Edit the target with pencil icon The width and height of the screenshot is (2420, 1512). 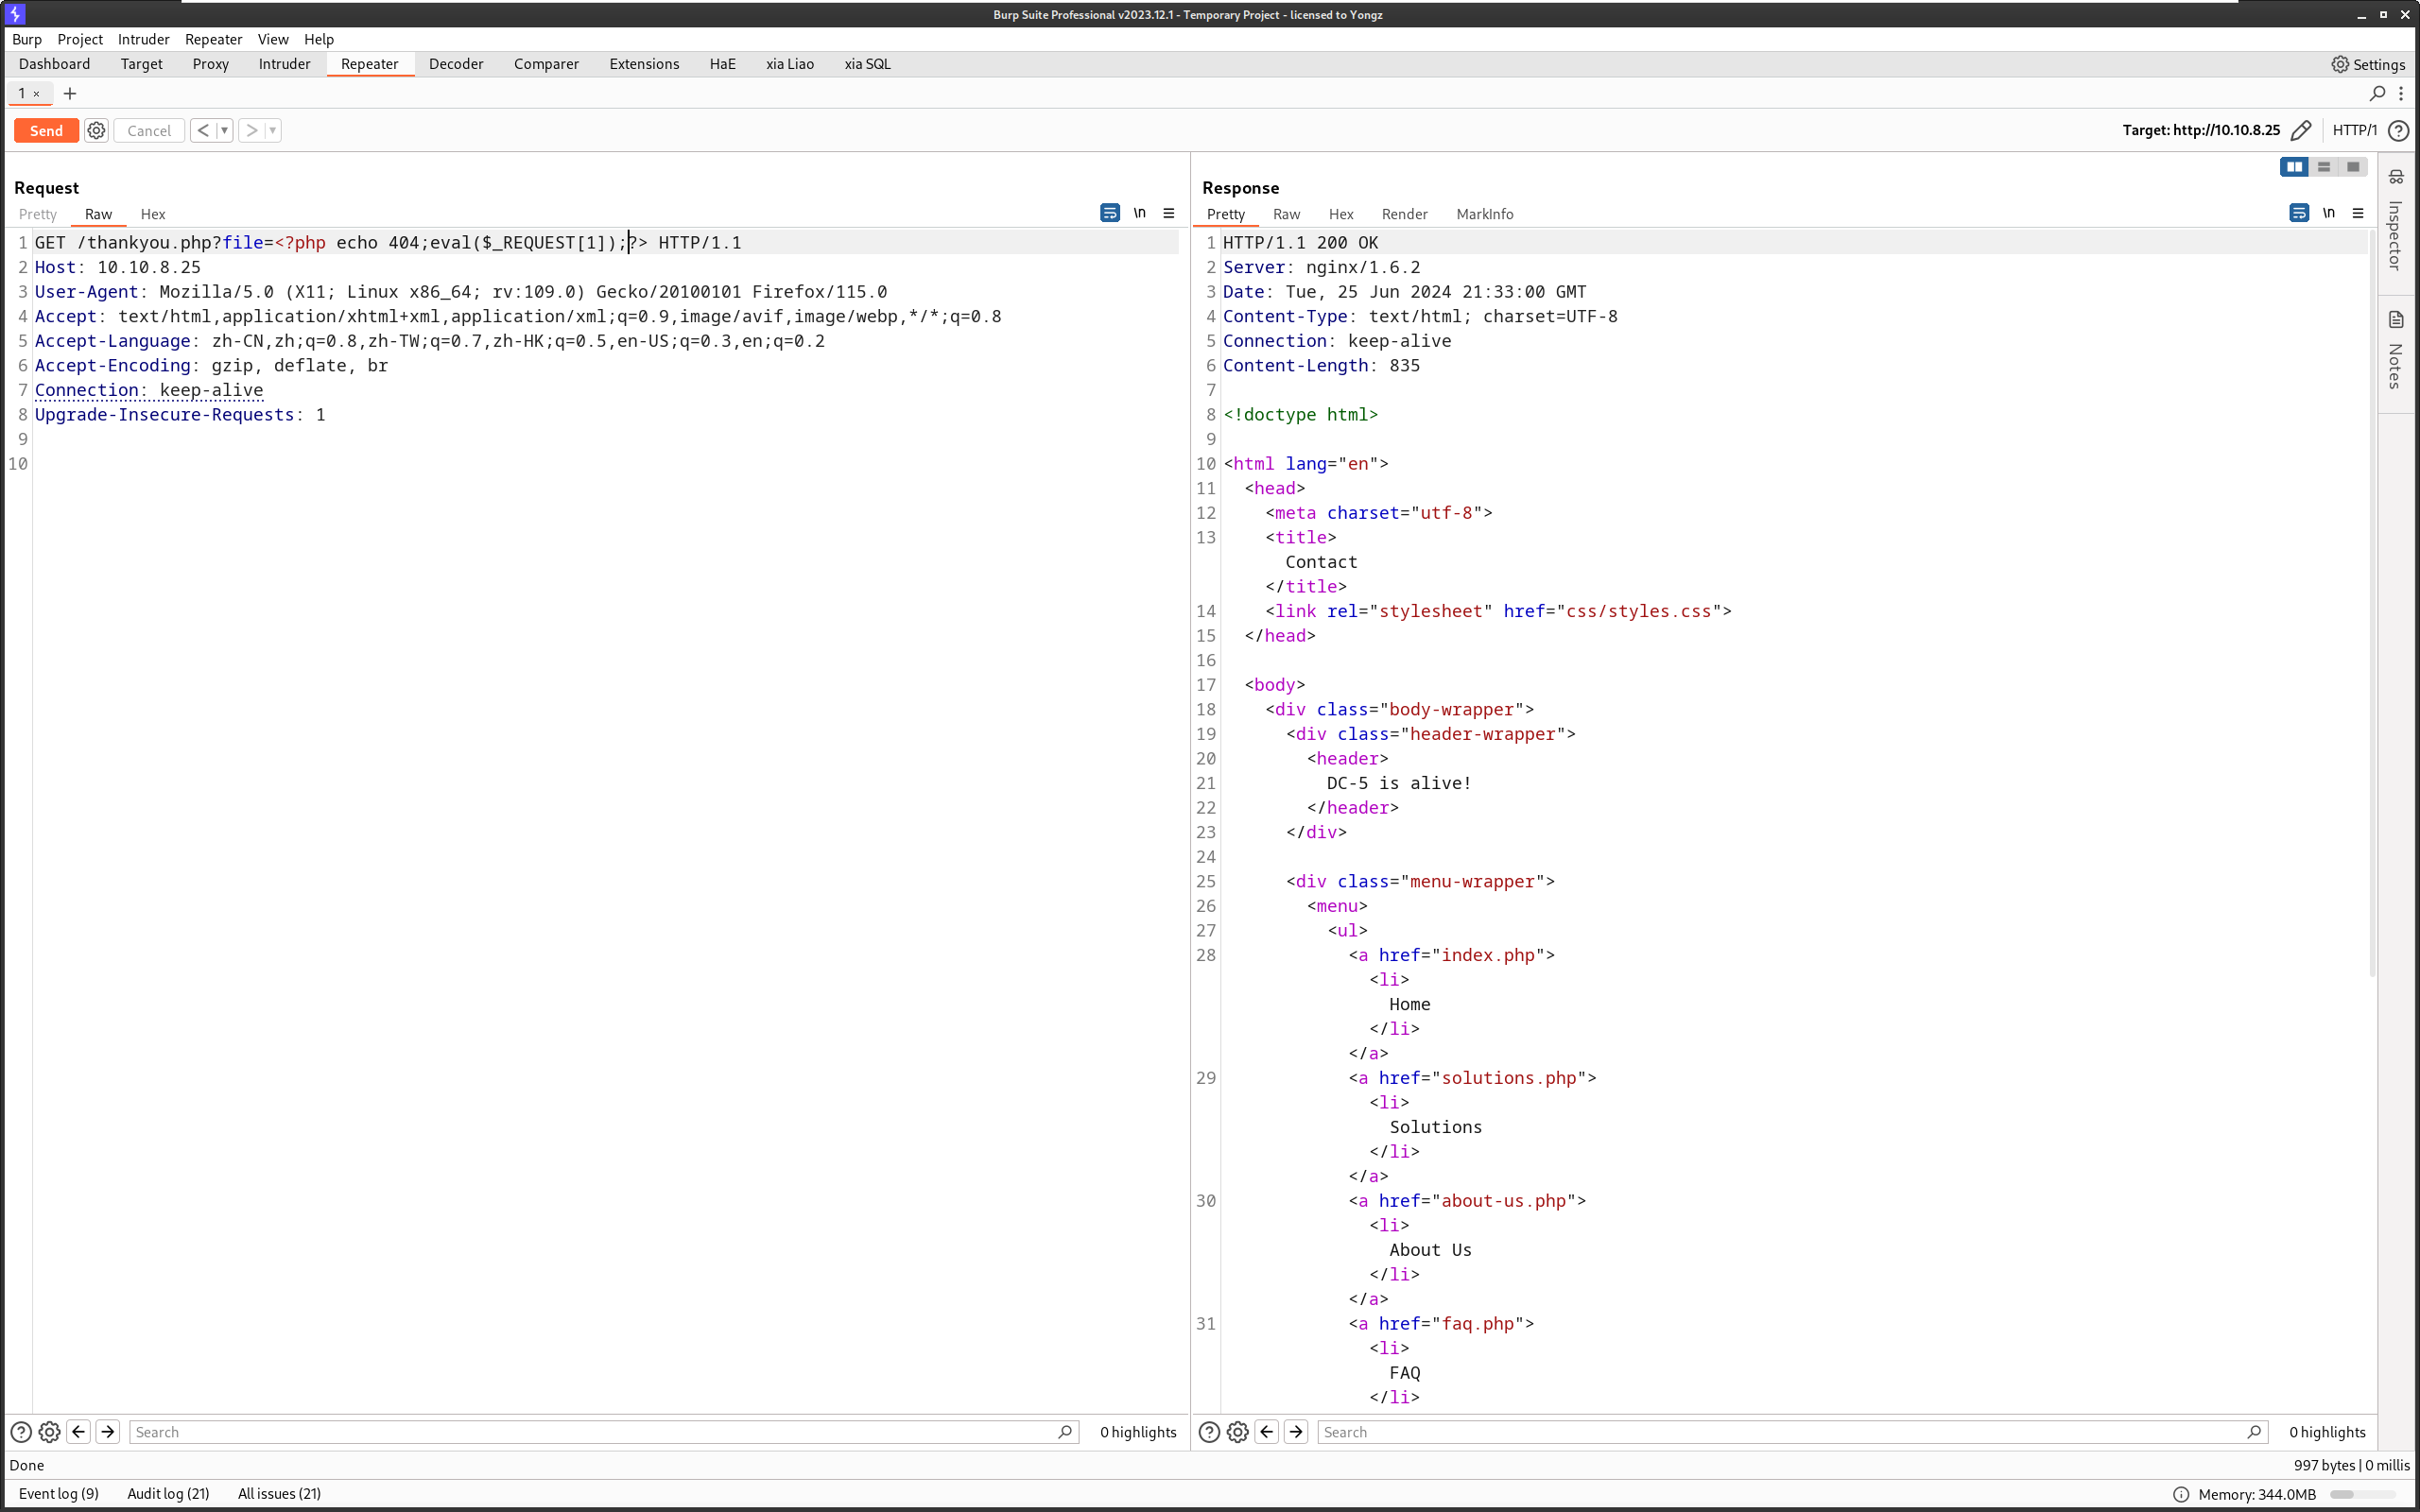pos(2301,131)
